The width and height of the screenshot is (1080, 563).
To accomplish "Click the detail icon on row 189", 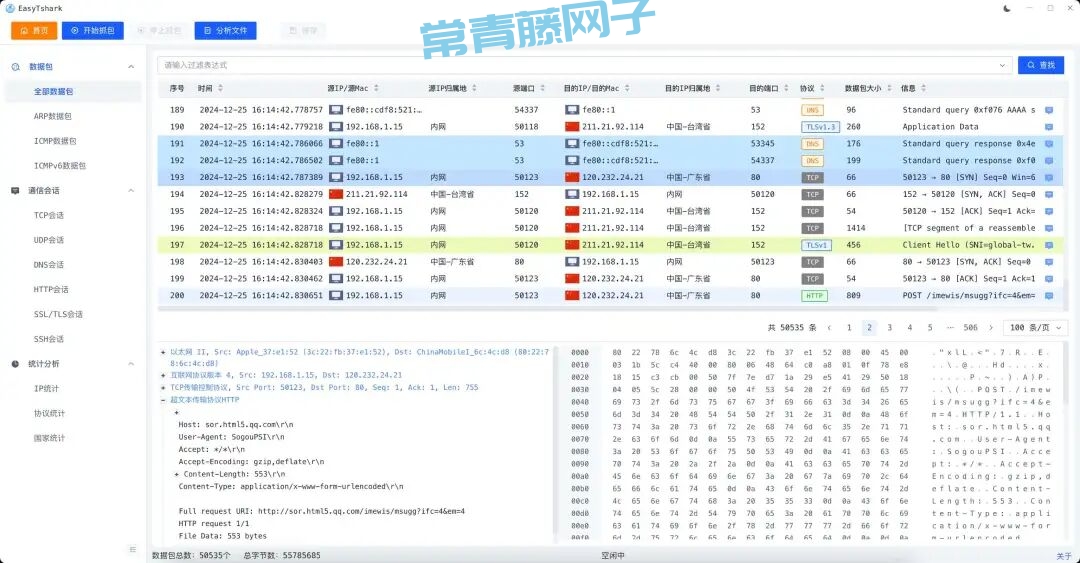I will click(1049, 110).
